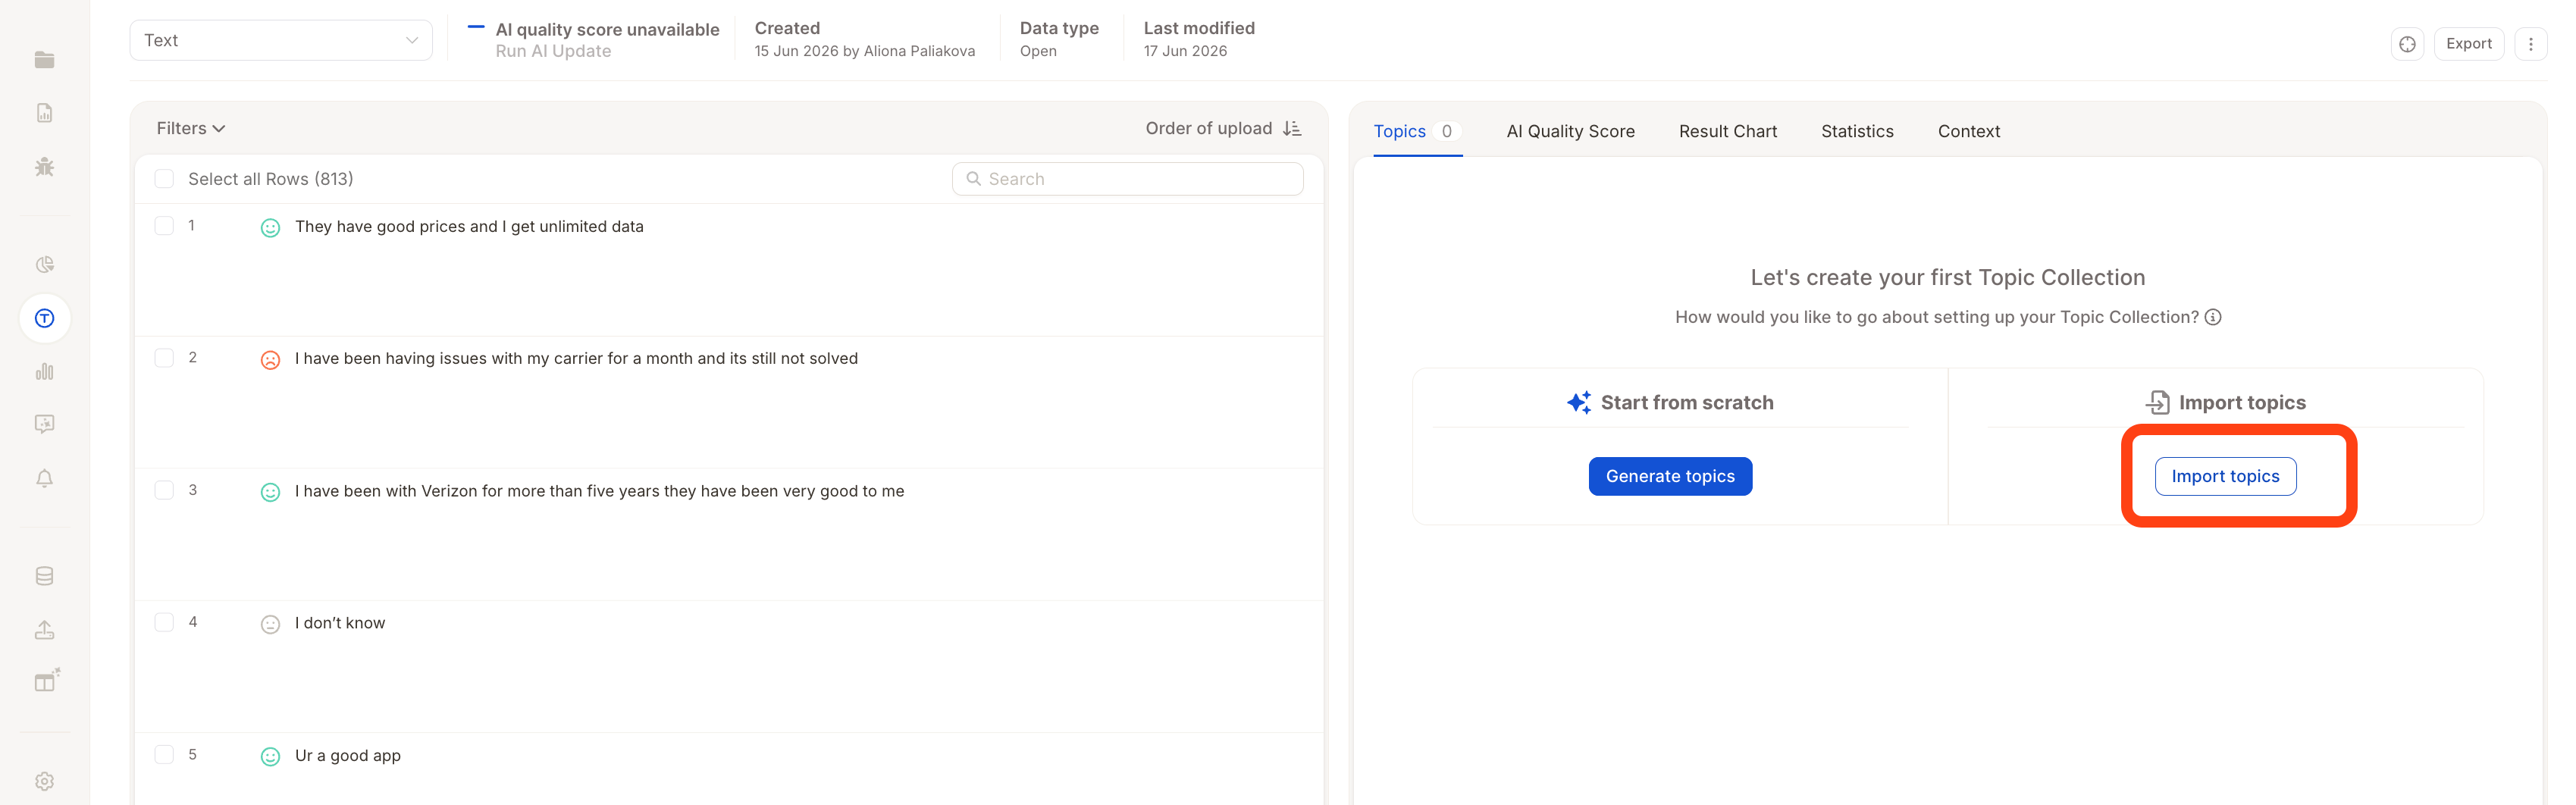
Task: Switch to the AI Quality Score tab
Action: point(1570,131)
